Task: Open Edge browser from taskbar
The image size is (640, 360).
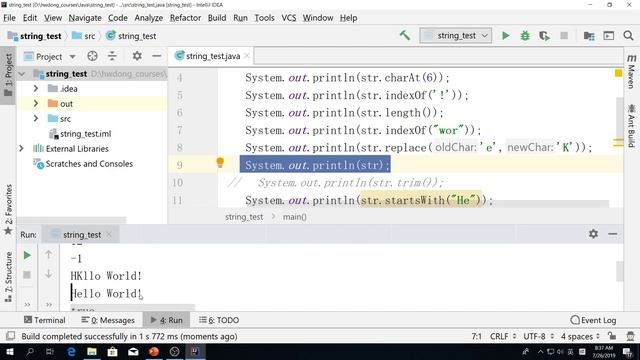Action: pos(71,351)
